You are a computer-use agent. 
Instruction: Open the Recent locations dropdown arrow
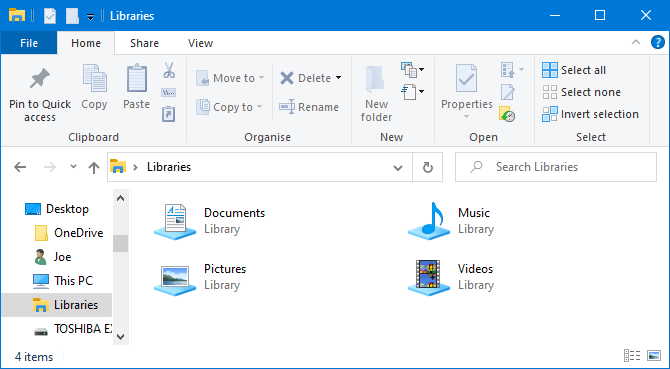click(73, 167)
